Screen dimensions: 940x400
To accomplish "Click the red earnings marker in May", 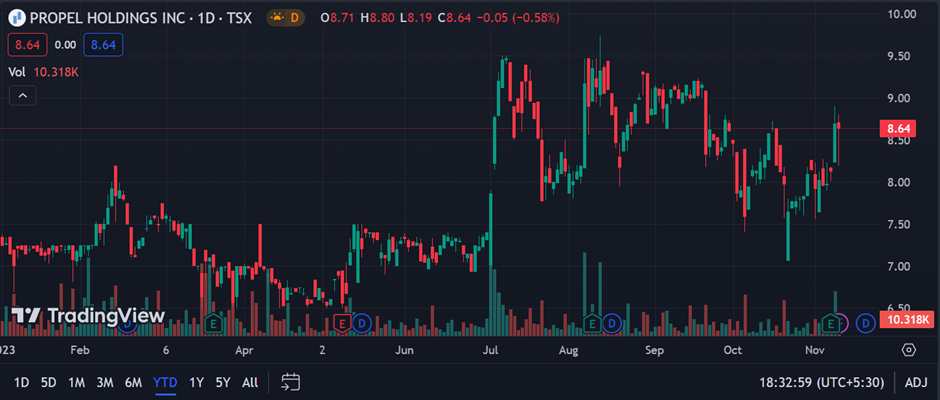I will [x=342, y=324].
